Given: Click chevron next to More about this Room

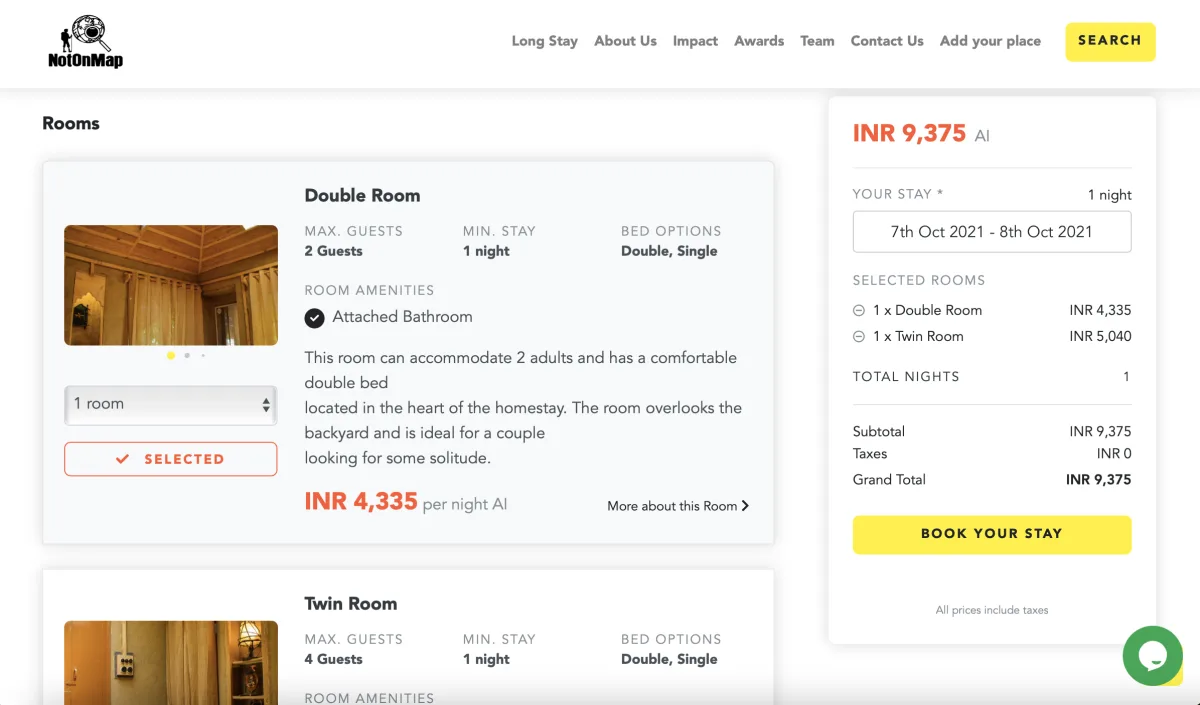Looking at the screenshot, I should [x=745, y=506].
